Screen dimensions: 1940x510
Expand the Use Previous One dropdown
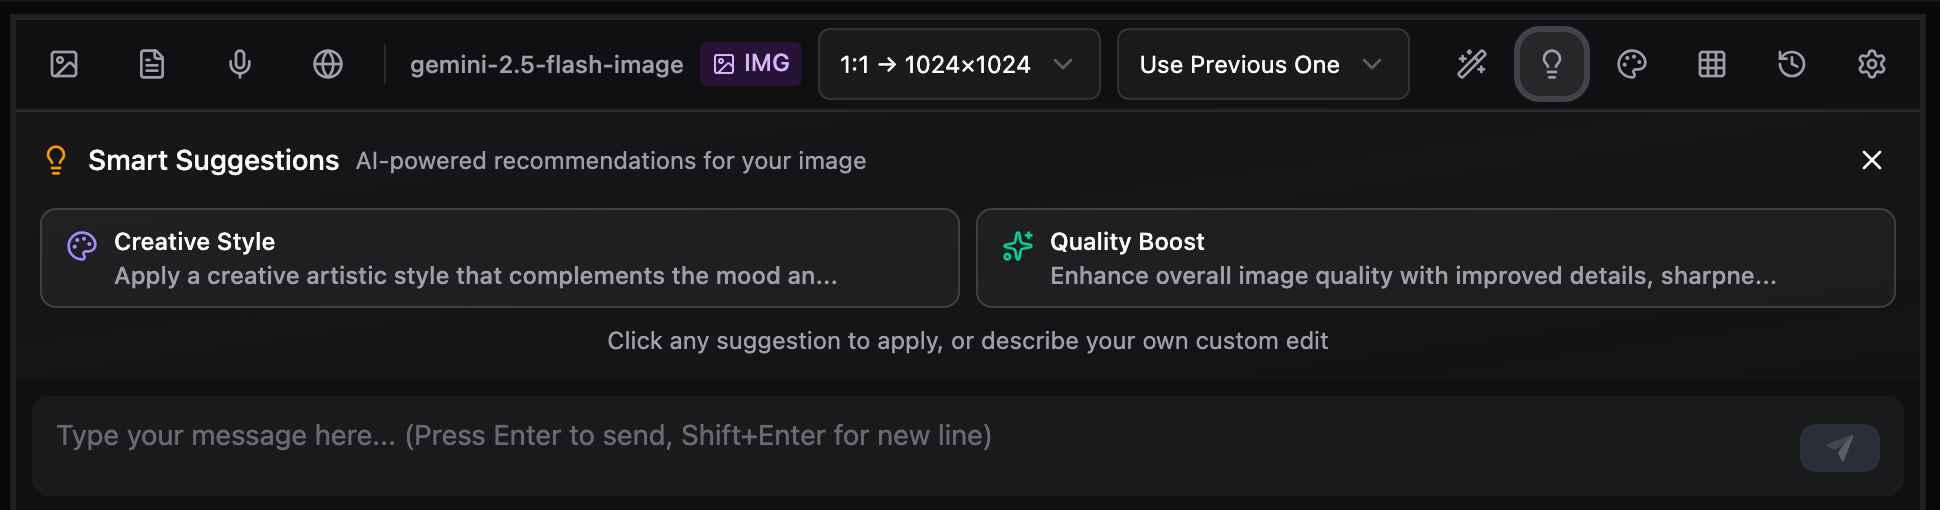click(1262, 65)
